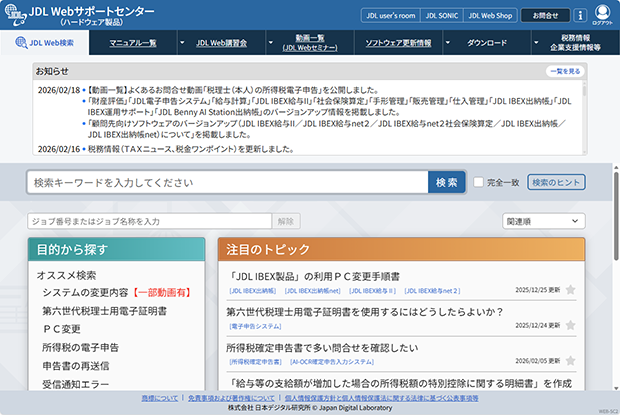This screenshot has width=620, height=415.
Task: Open システムの変更内容 recommended search
Action: click(117, 292)
